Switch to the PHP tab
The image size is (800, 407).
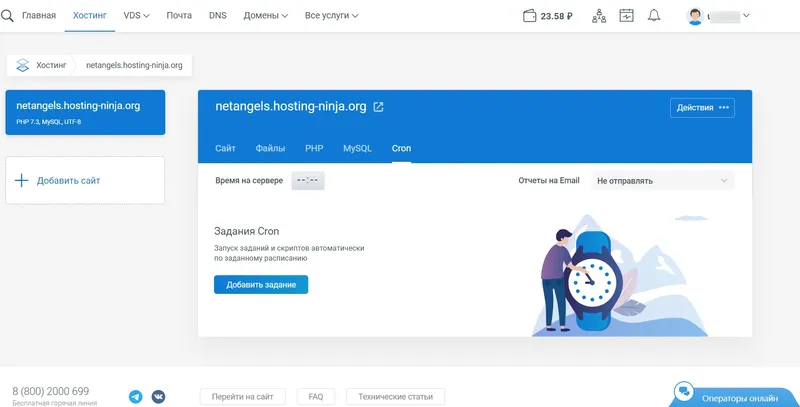click(314, 148)
